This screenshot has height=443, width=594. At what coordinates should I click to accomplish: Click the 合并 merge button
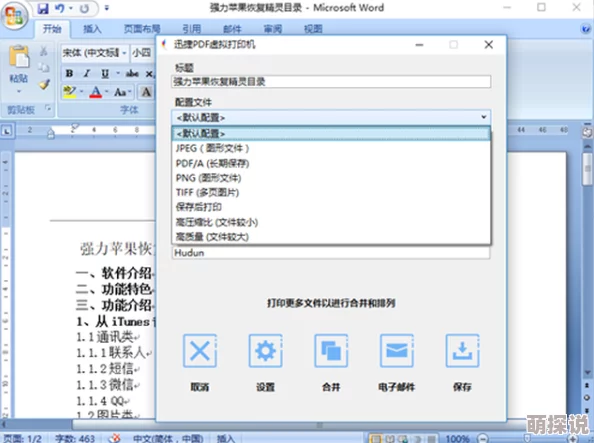(x=331, y=351)
